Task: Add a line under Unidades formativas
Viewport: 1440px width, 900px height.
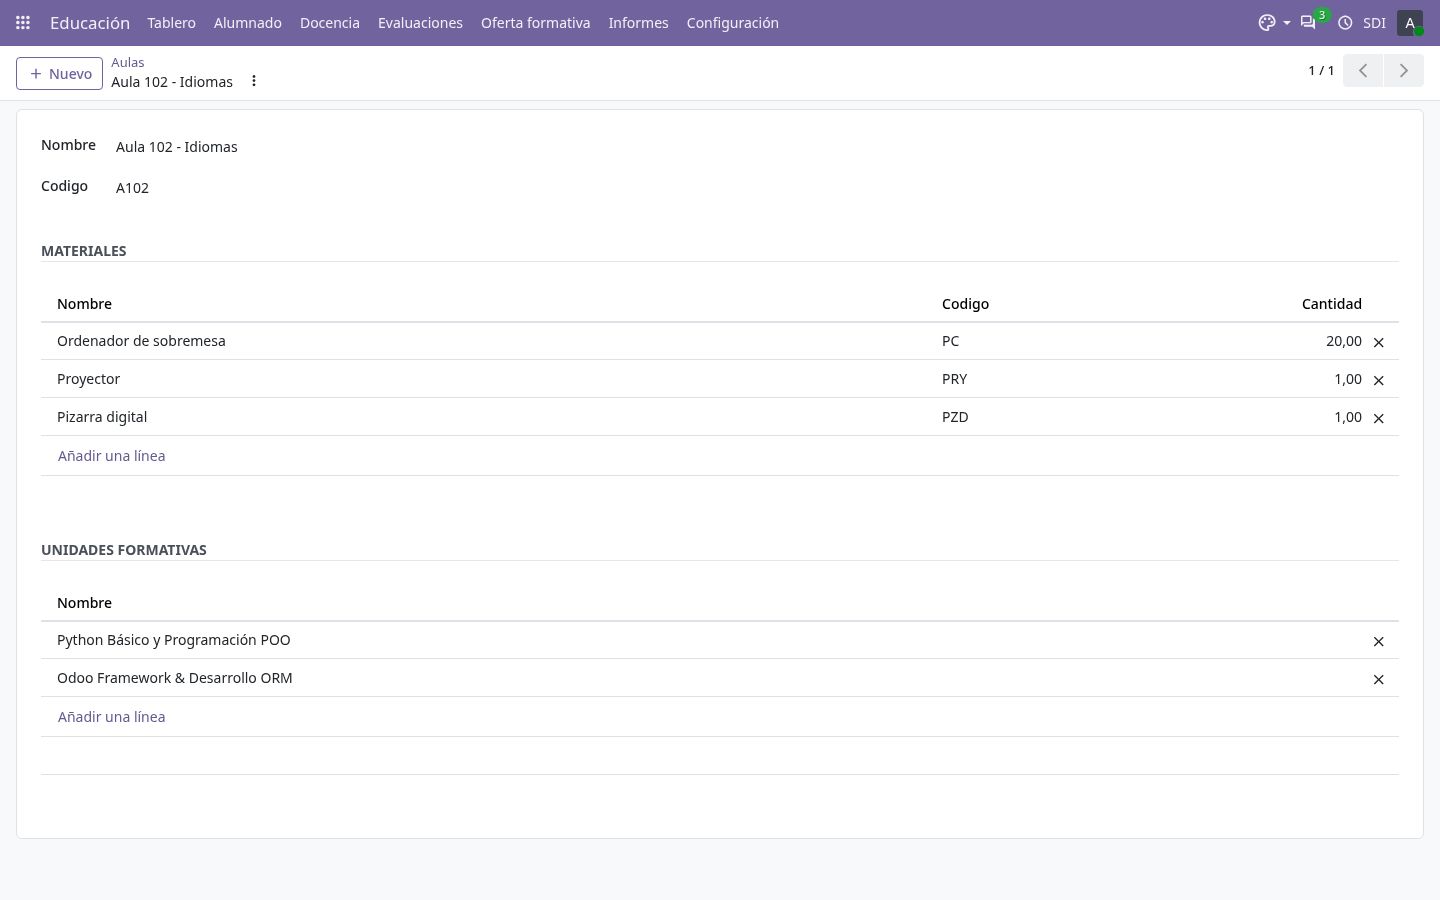Action: [112, 717]
